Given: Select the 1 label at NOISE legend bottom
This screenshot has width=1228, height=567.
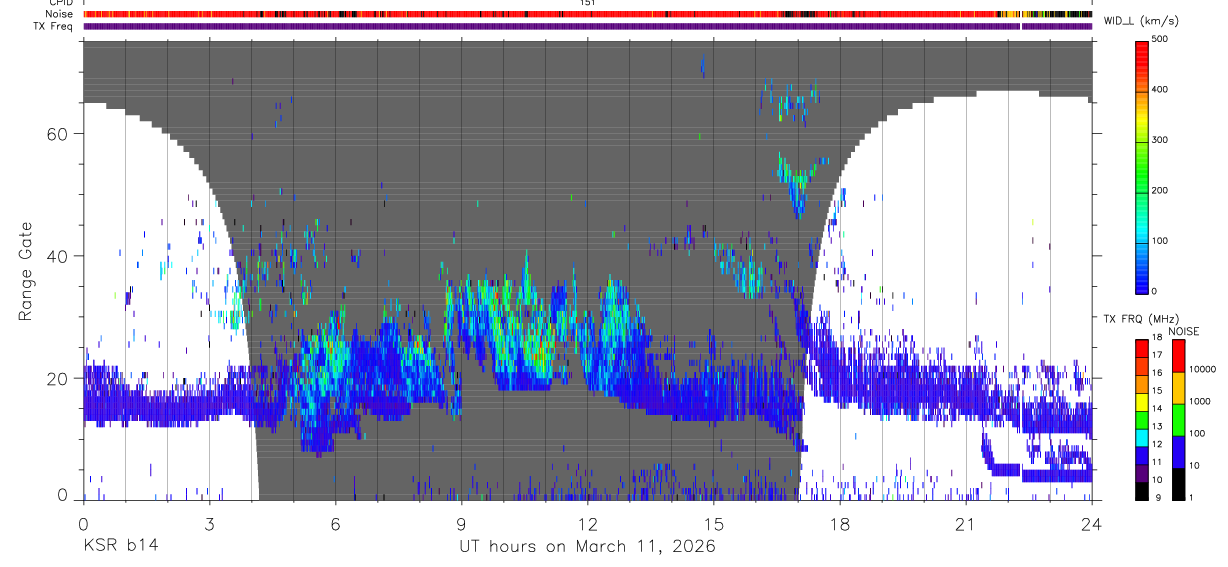Looking at the screenshot, I should [1190, 497].
